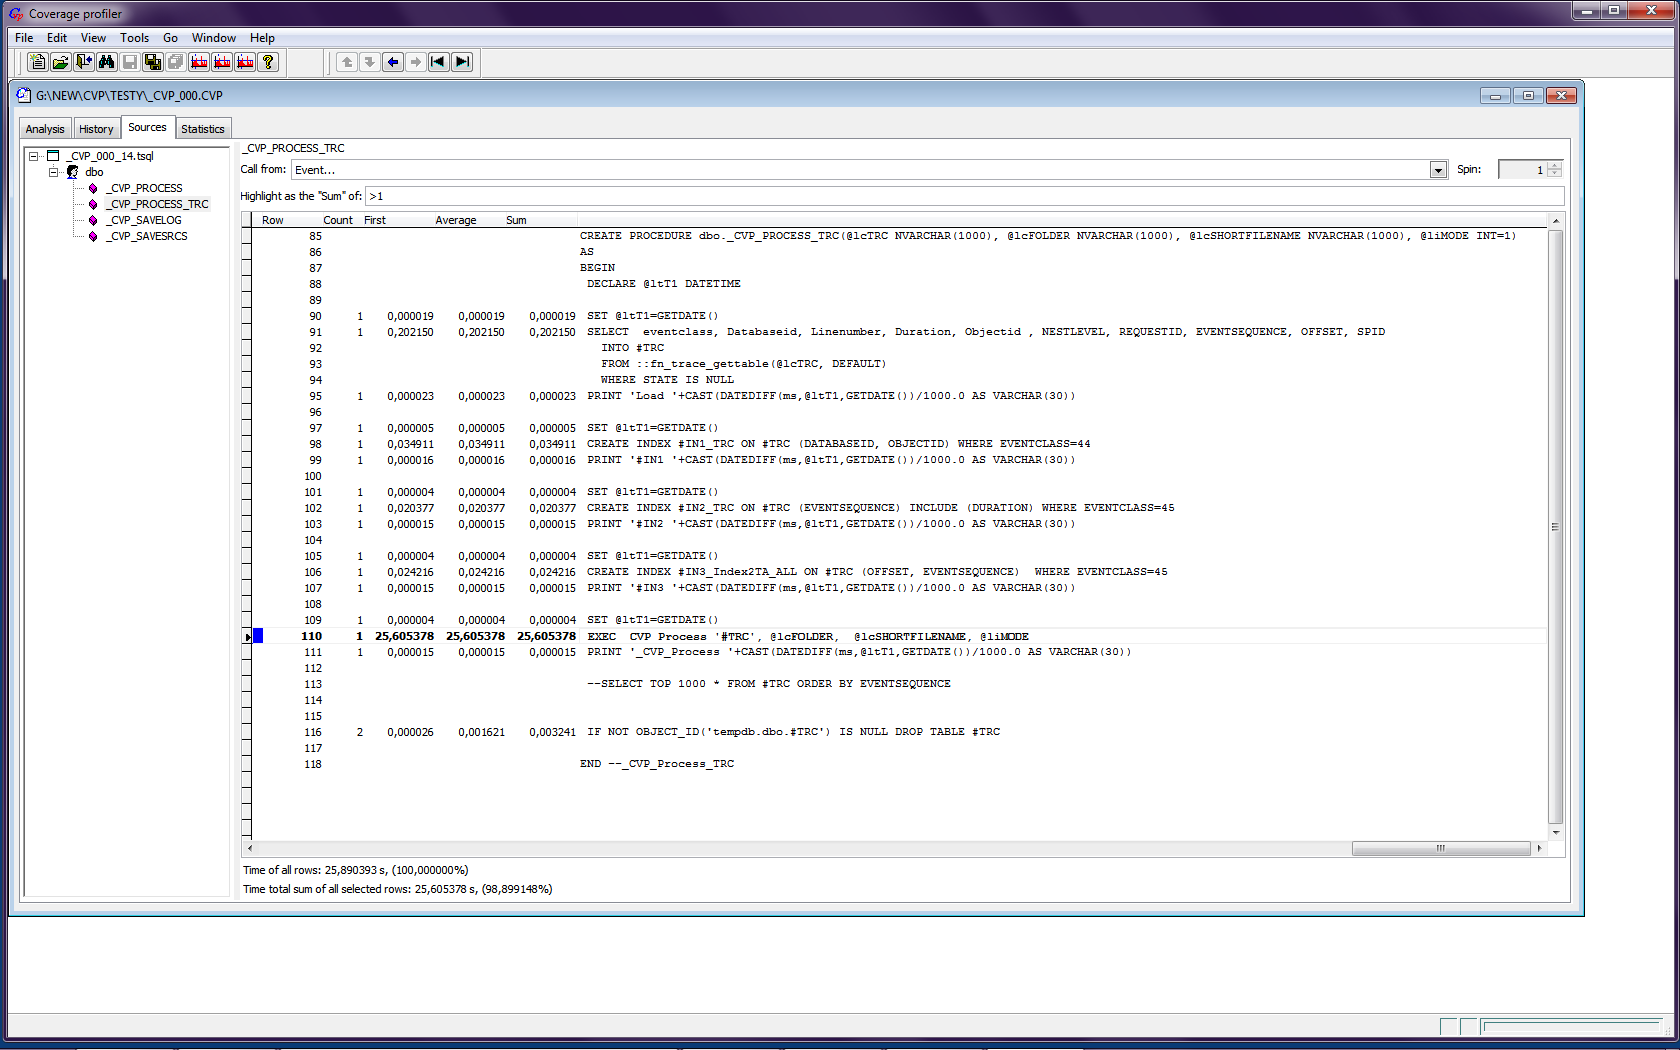Click the multiple floppies Save All icon
1680x1050 pixels.
152,62
